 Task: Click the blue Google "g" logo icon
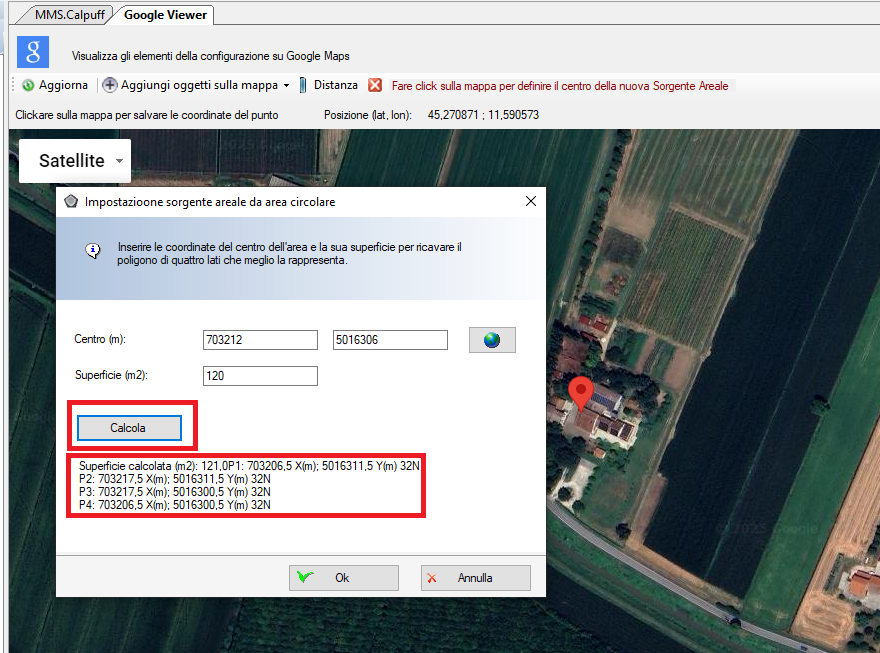click(x=33, y=53)
